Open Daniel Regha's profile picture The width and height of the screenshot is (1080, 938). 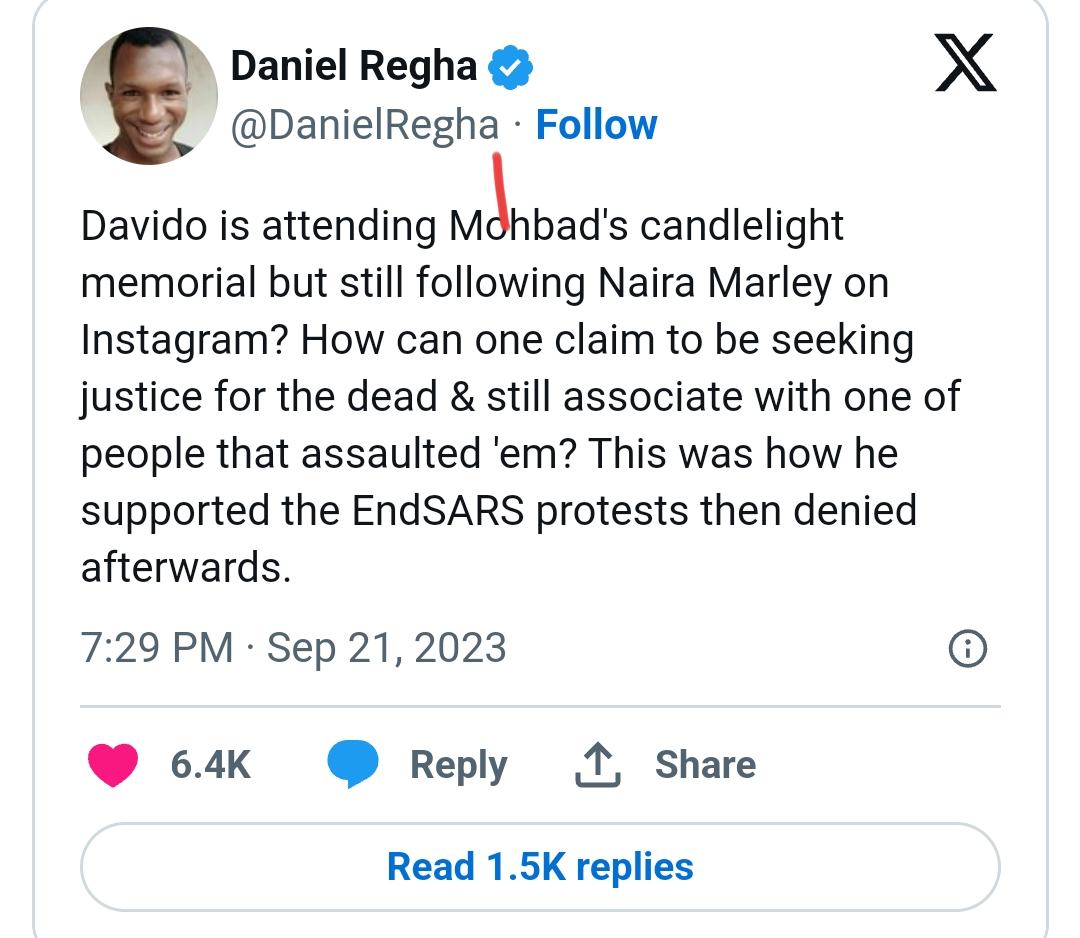click(x=149, y=95)
